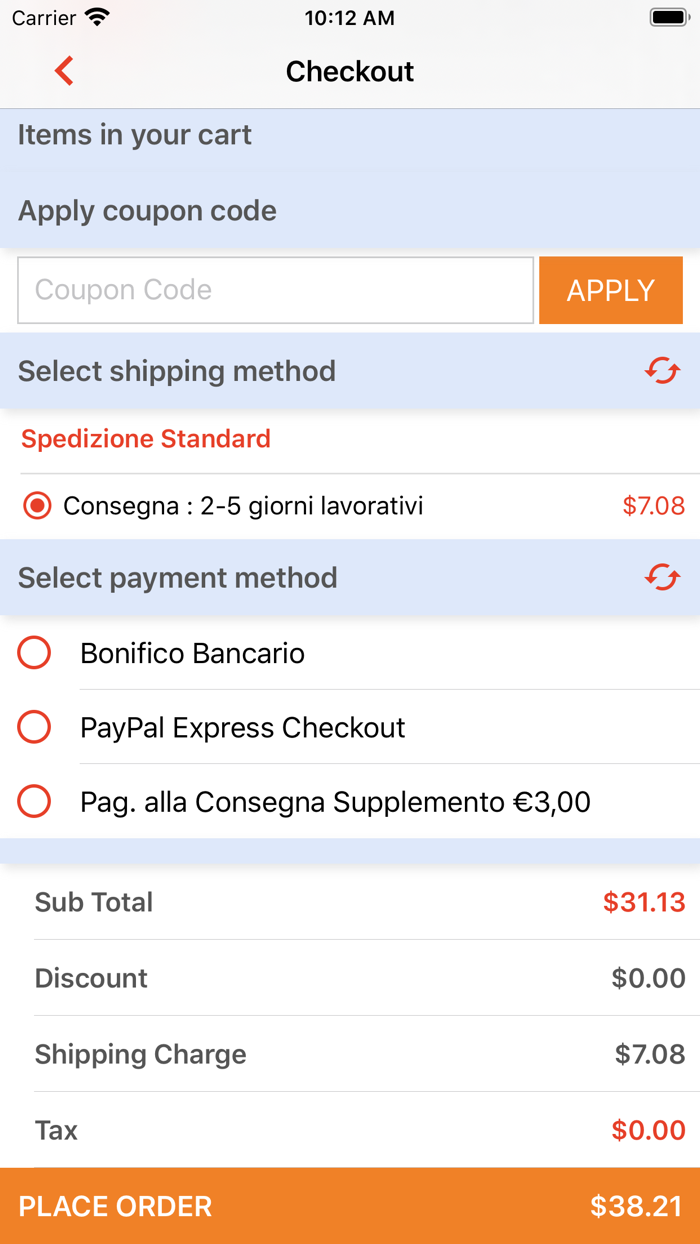Image resolution: width=700 pixels, height=1244 pixels.
Task: Select Pag. alla Consegna Supplemento payment option
Action: pos(35,801)
